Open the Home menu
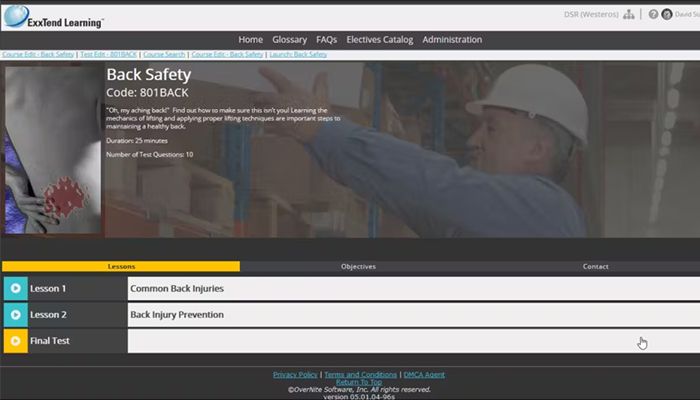The image size is (700, 400). tap(251, 40)
